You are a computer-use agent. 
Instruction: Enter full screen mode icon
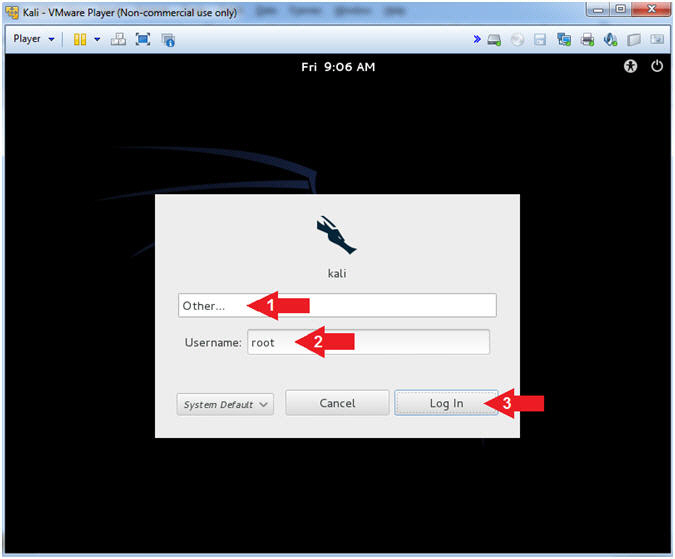(x=143, y=40)
